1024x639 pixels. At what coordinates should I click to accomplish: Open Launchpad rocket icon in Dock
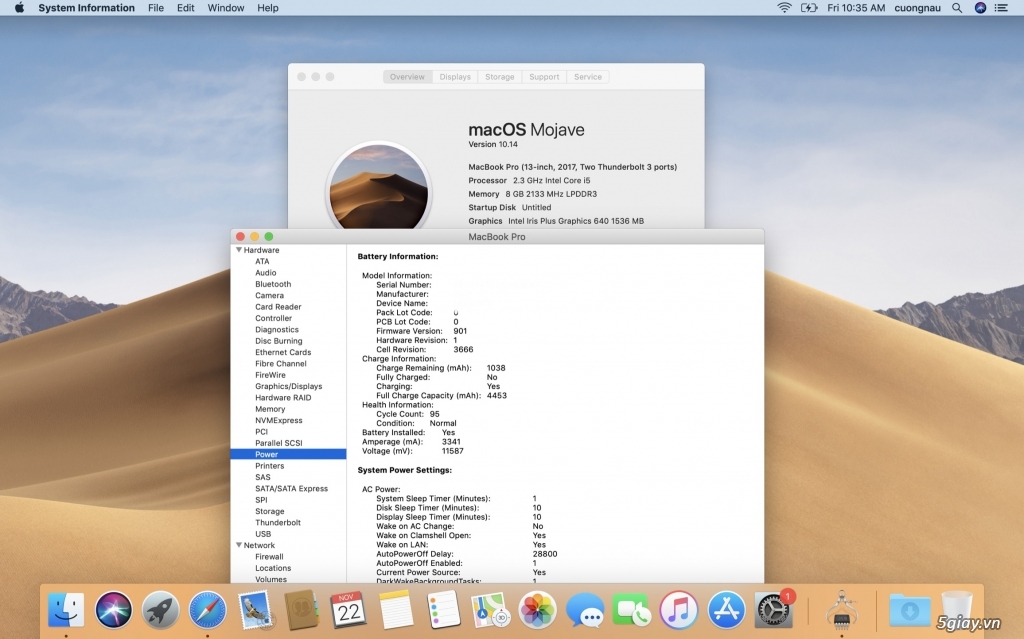[161, 610]
